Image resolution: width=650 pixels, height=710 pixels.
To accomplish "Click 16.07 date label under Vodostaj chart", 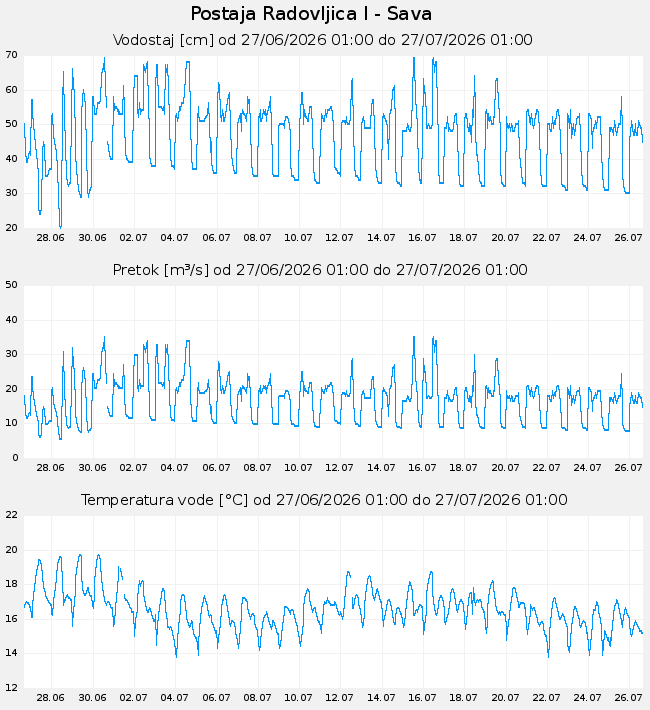I will point(422,238).
